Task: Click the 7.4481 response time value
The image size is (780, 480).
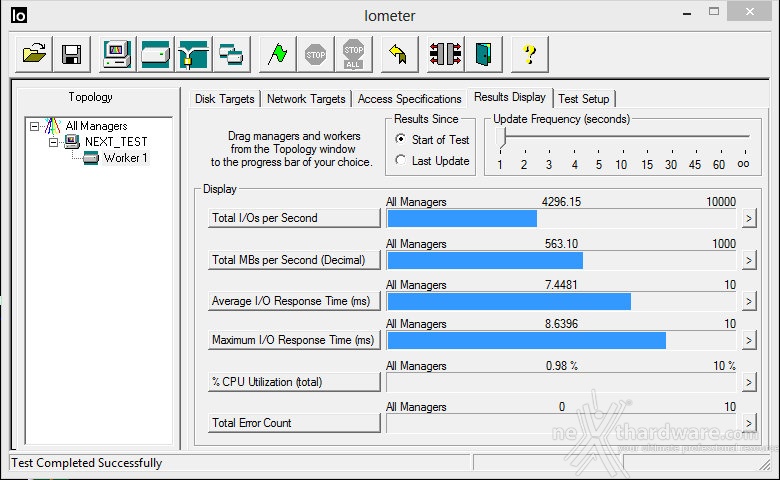Action: point(561,285)
